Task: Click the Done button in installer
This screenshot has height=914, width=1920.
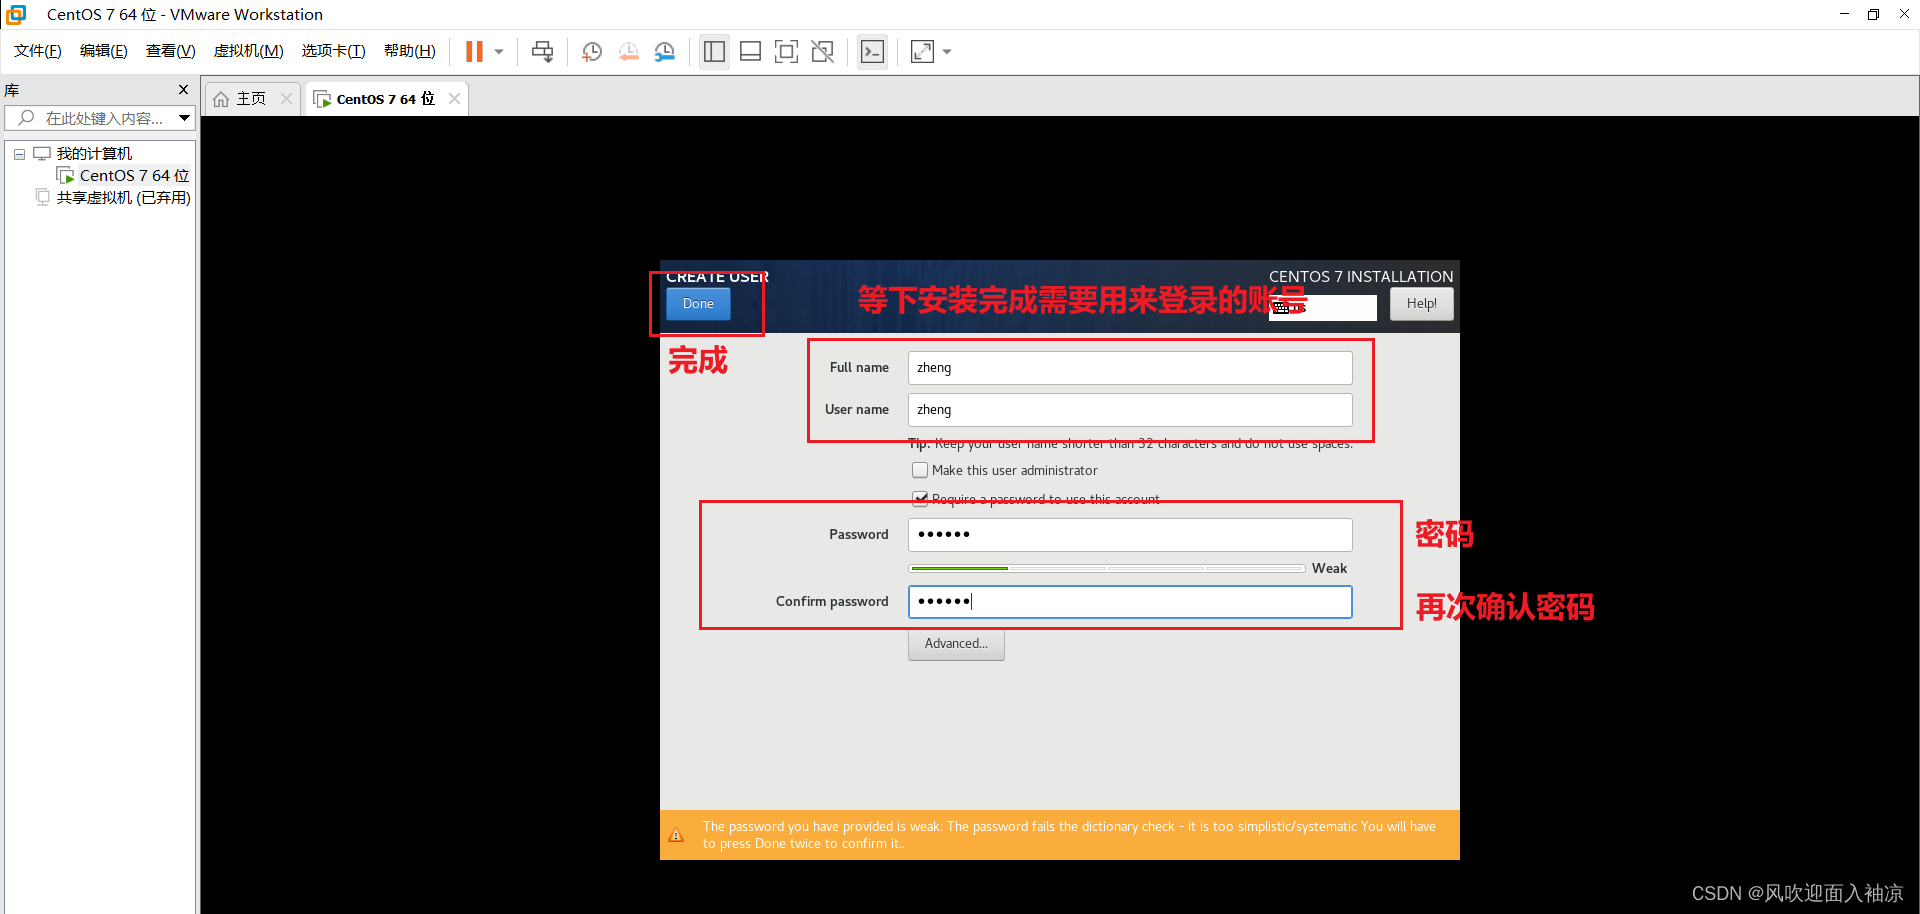Action: tap(698, 304)
